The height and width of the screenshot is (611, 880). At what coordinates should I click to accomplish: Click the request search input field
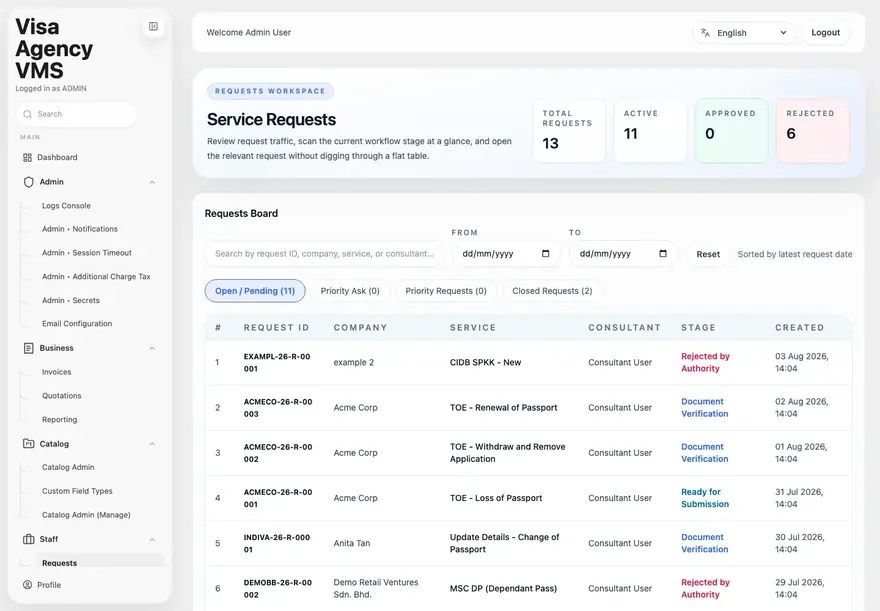pos(325,254)
